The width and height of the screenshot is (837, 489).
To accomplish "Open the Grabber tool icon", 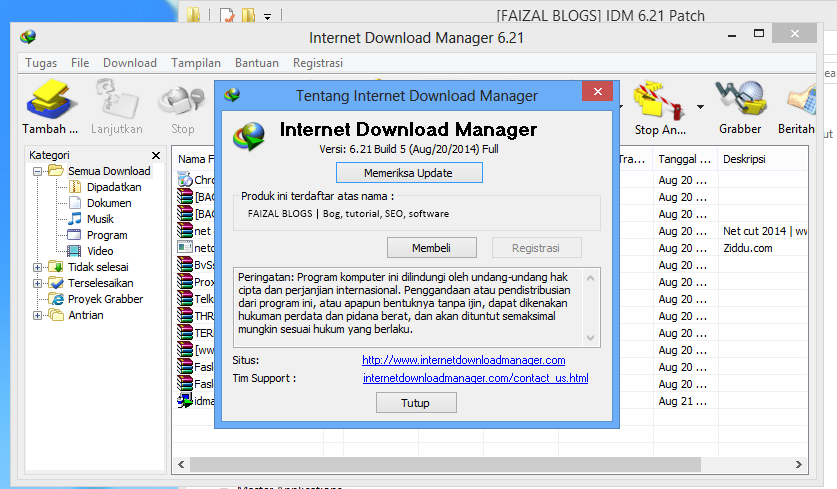I will tap(740, 98).
